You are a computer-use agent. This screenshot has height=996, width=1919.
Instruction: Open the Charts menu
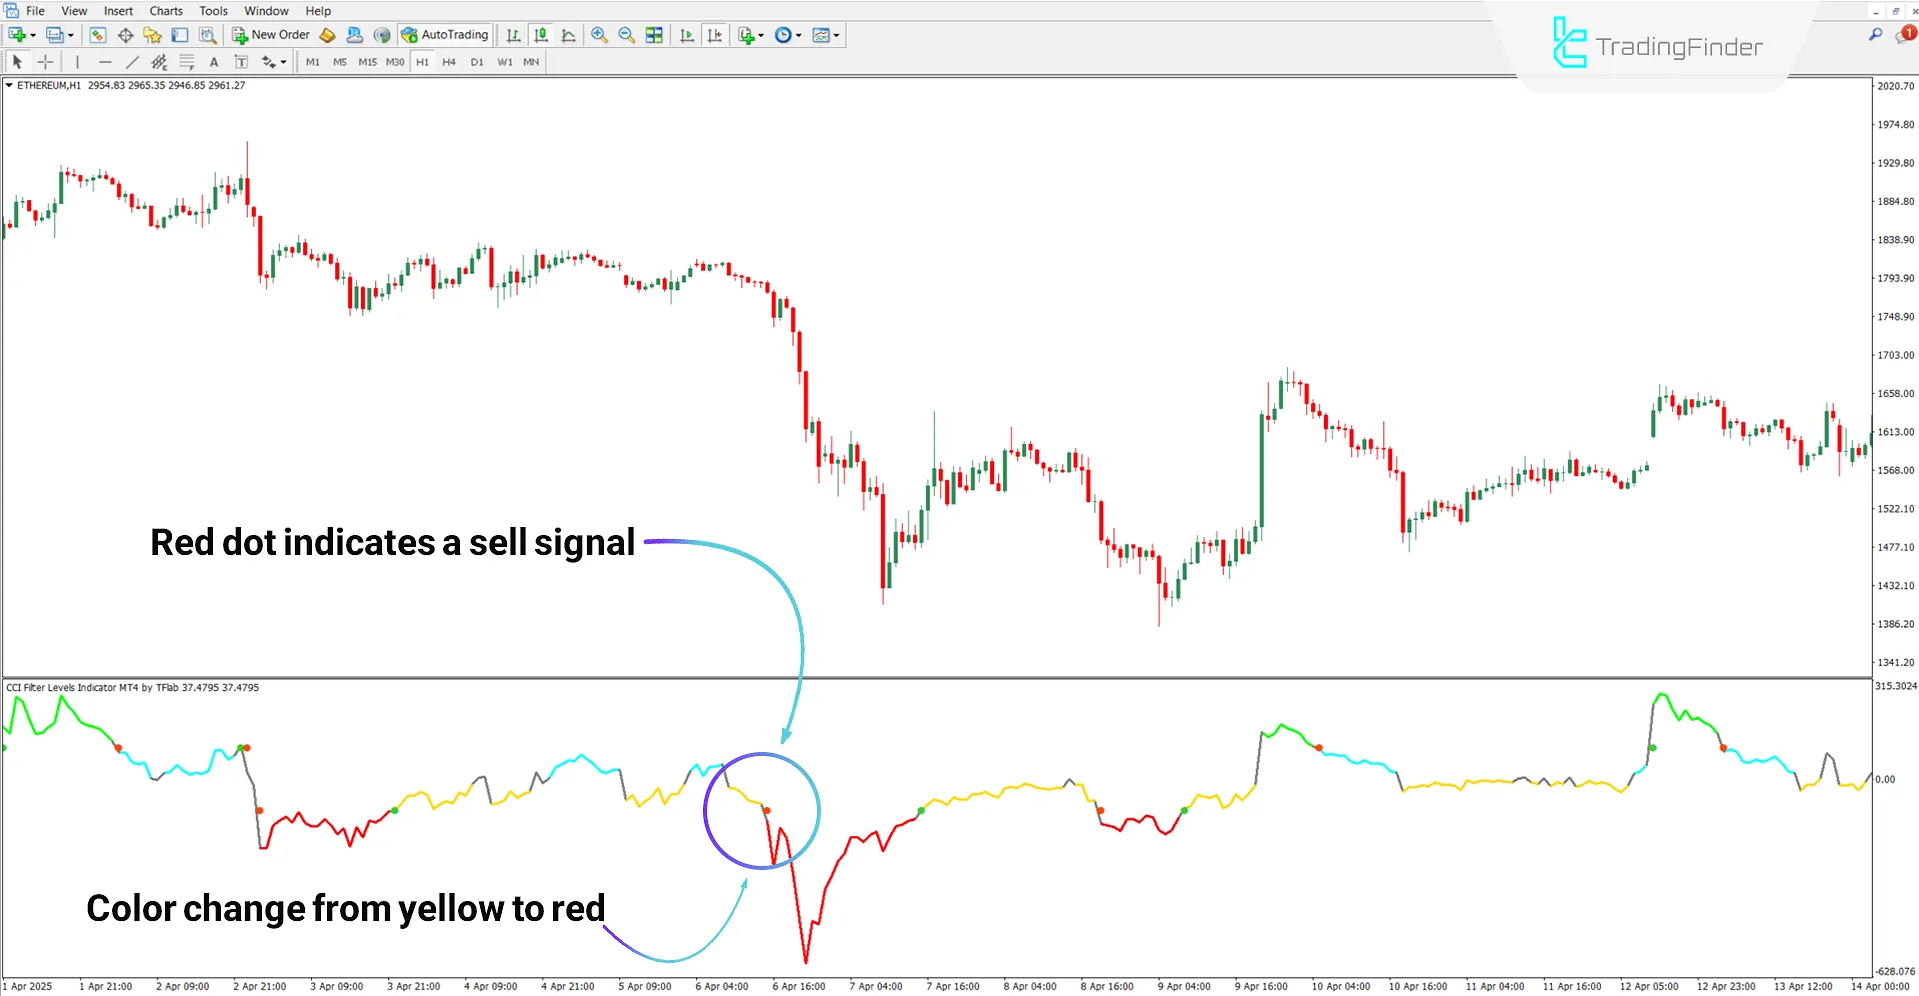(165, 10)
